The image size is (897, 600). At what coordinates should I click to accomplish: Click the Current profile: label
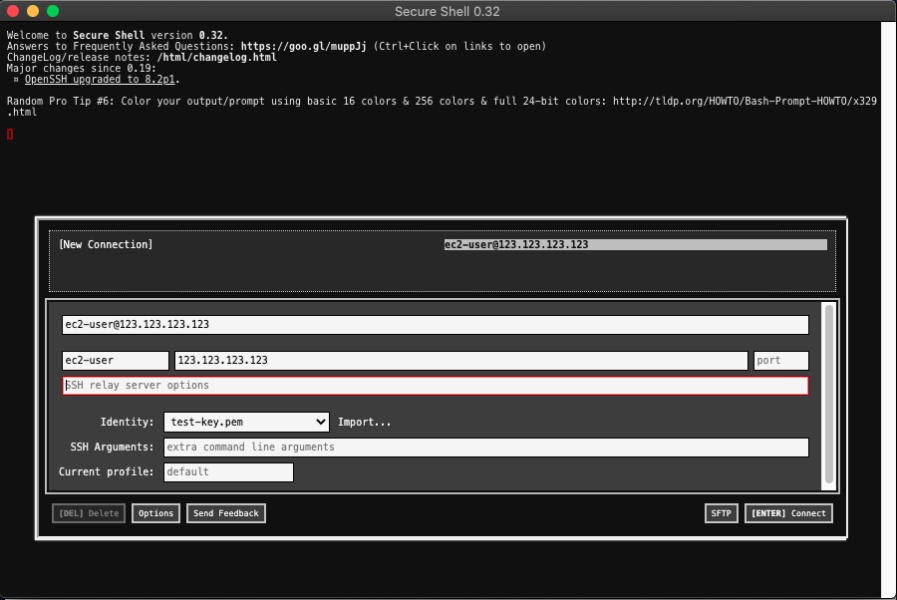click(x=106, y=472)
